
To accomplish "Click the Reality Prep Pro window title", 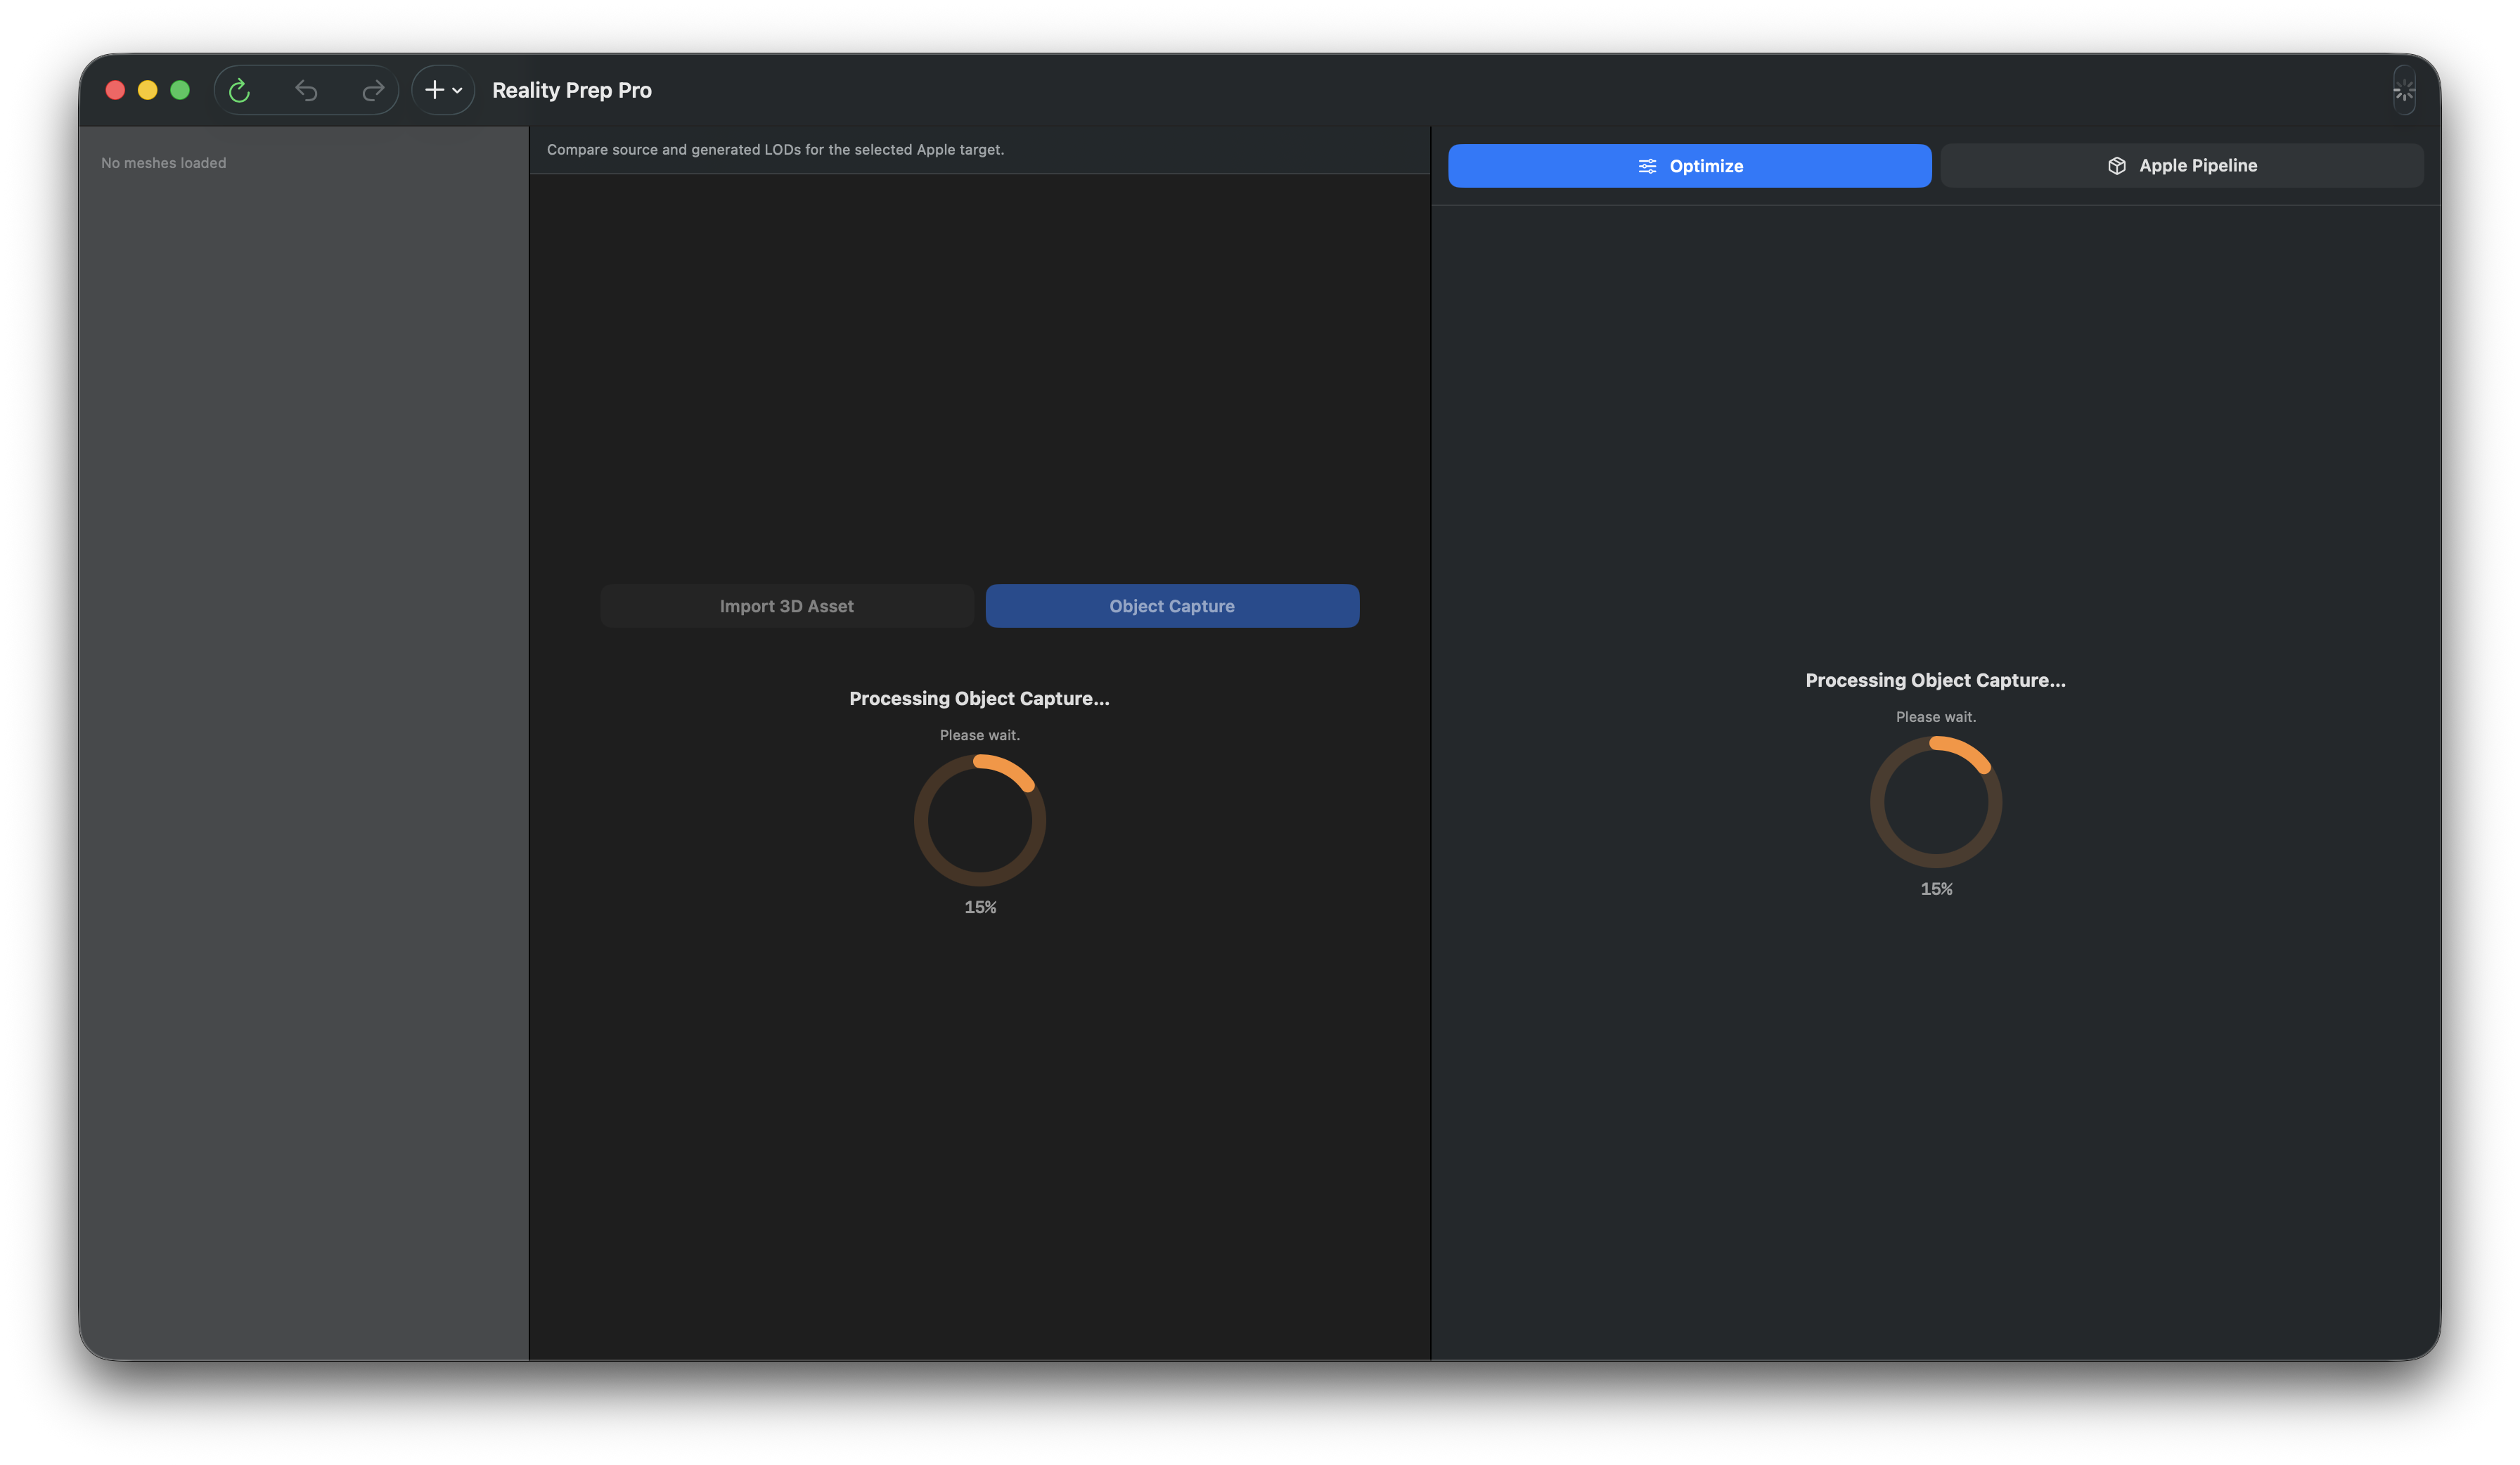I will point(572,90).
